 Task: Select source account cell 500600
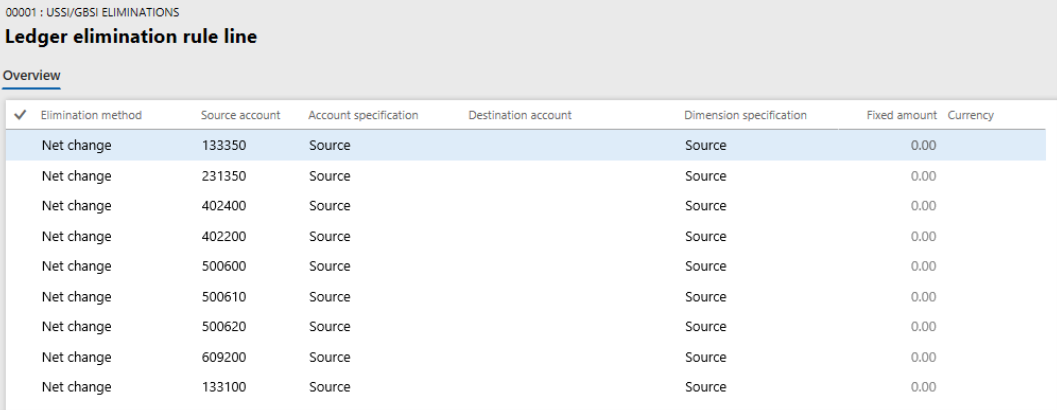click(x=223, y=267)
